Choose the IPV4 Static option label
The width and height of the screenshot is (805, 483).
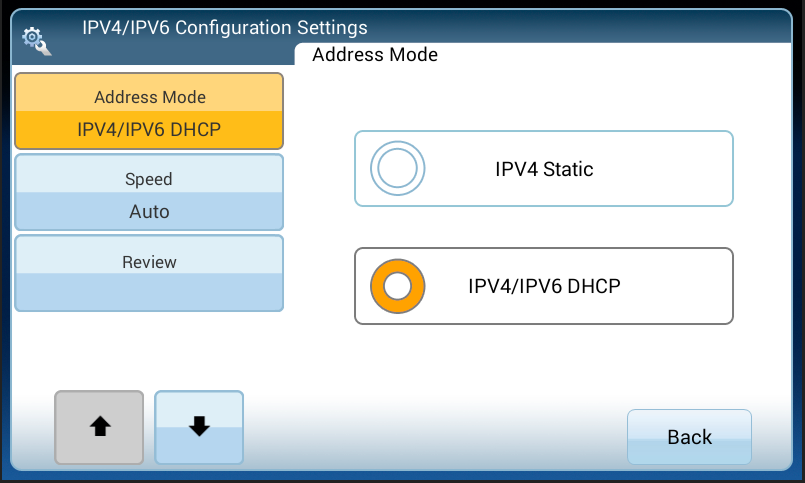544,169
